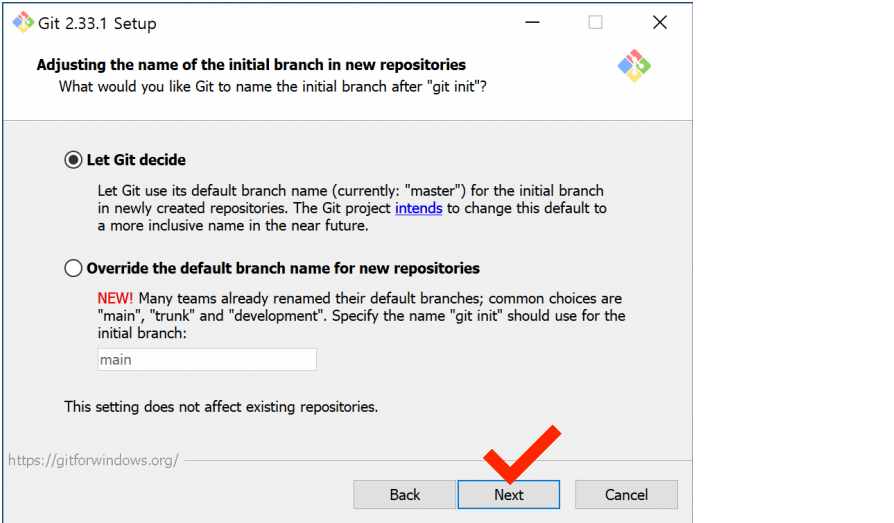Click the "What would you like Git to name" subtitle
Viewport: 894px width, 523px height.
point(273,87)
